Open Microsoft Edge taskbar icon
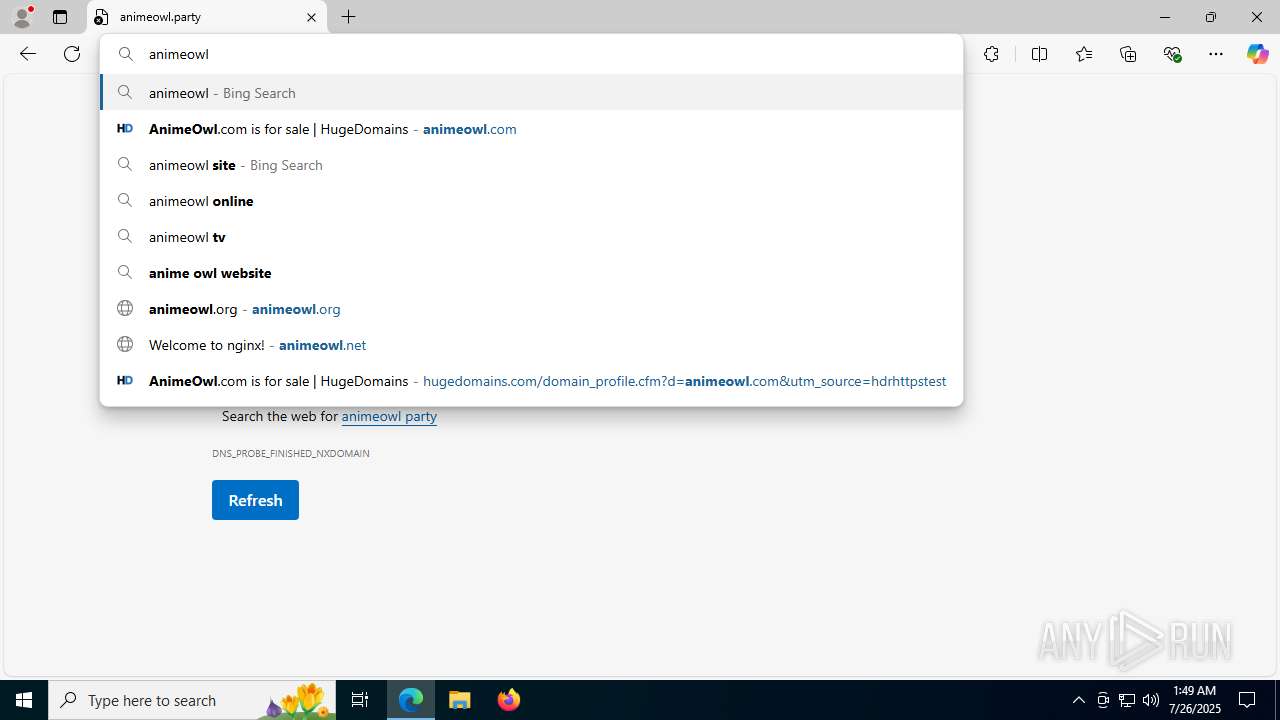 coord(411,700)
